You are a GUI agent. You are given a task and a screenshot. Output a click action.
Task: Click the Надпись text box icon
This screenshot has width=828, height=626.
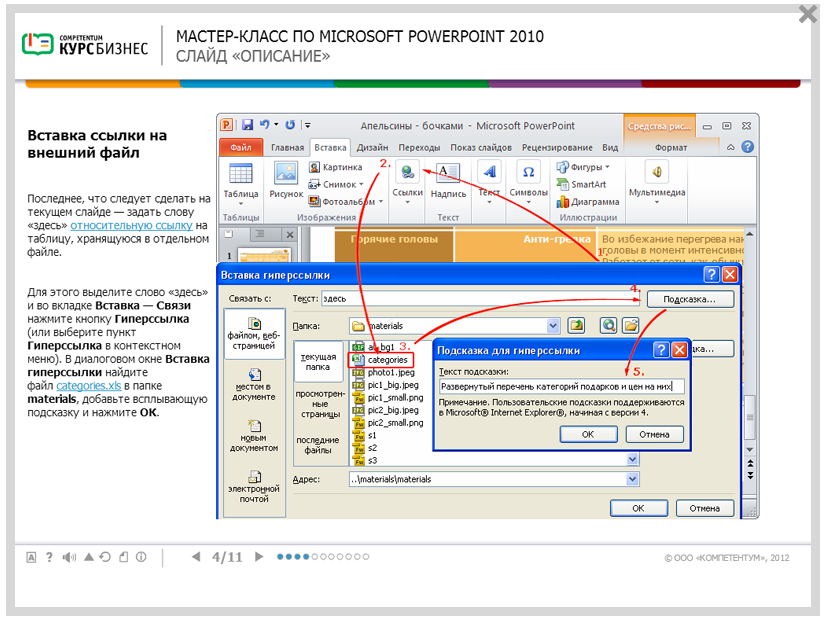tap(448, 172)
